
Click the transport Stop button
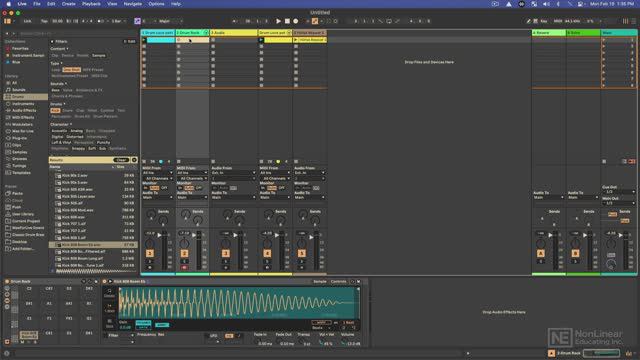pyautogui.click(x=287, y=21)
